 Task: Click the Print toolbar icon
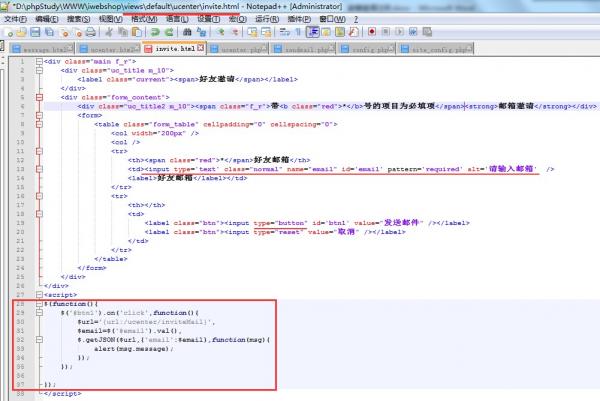[x=91, y=32]
